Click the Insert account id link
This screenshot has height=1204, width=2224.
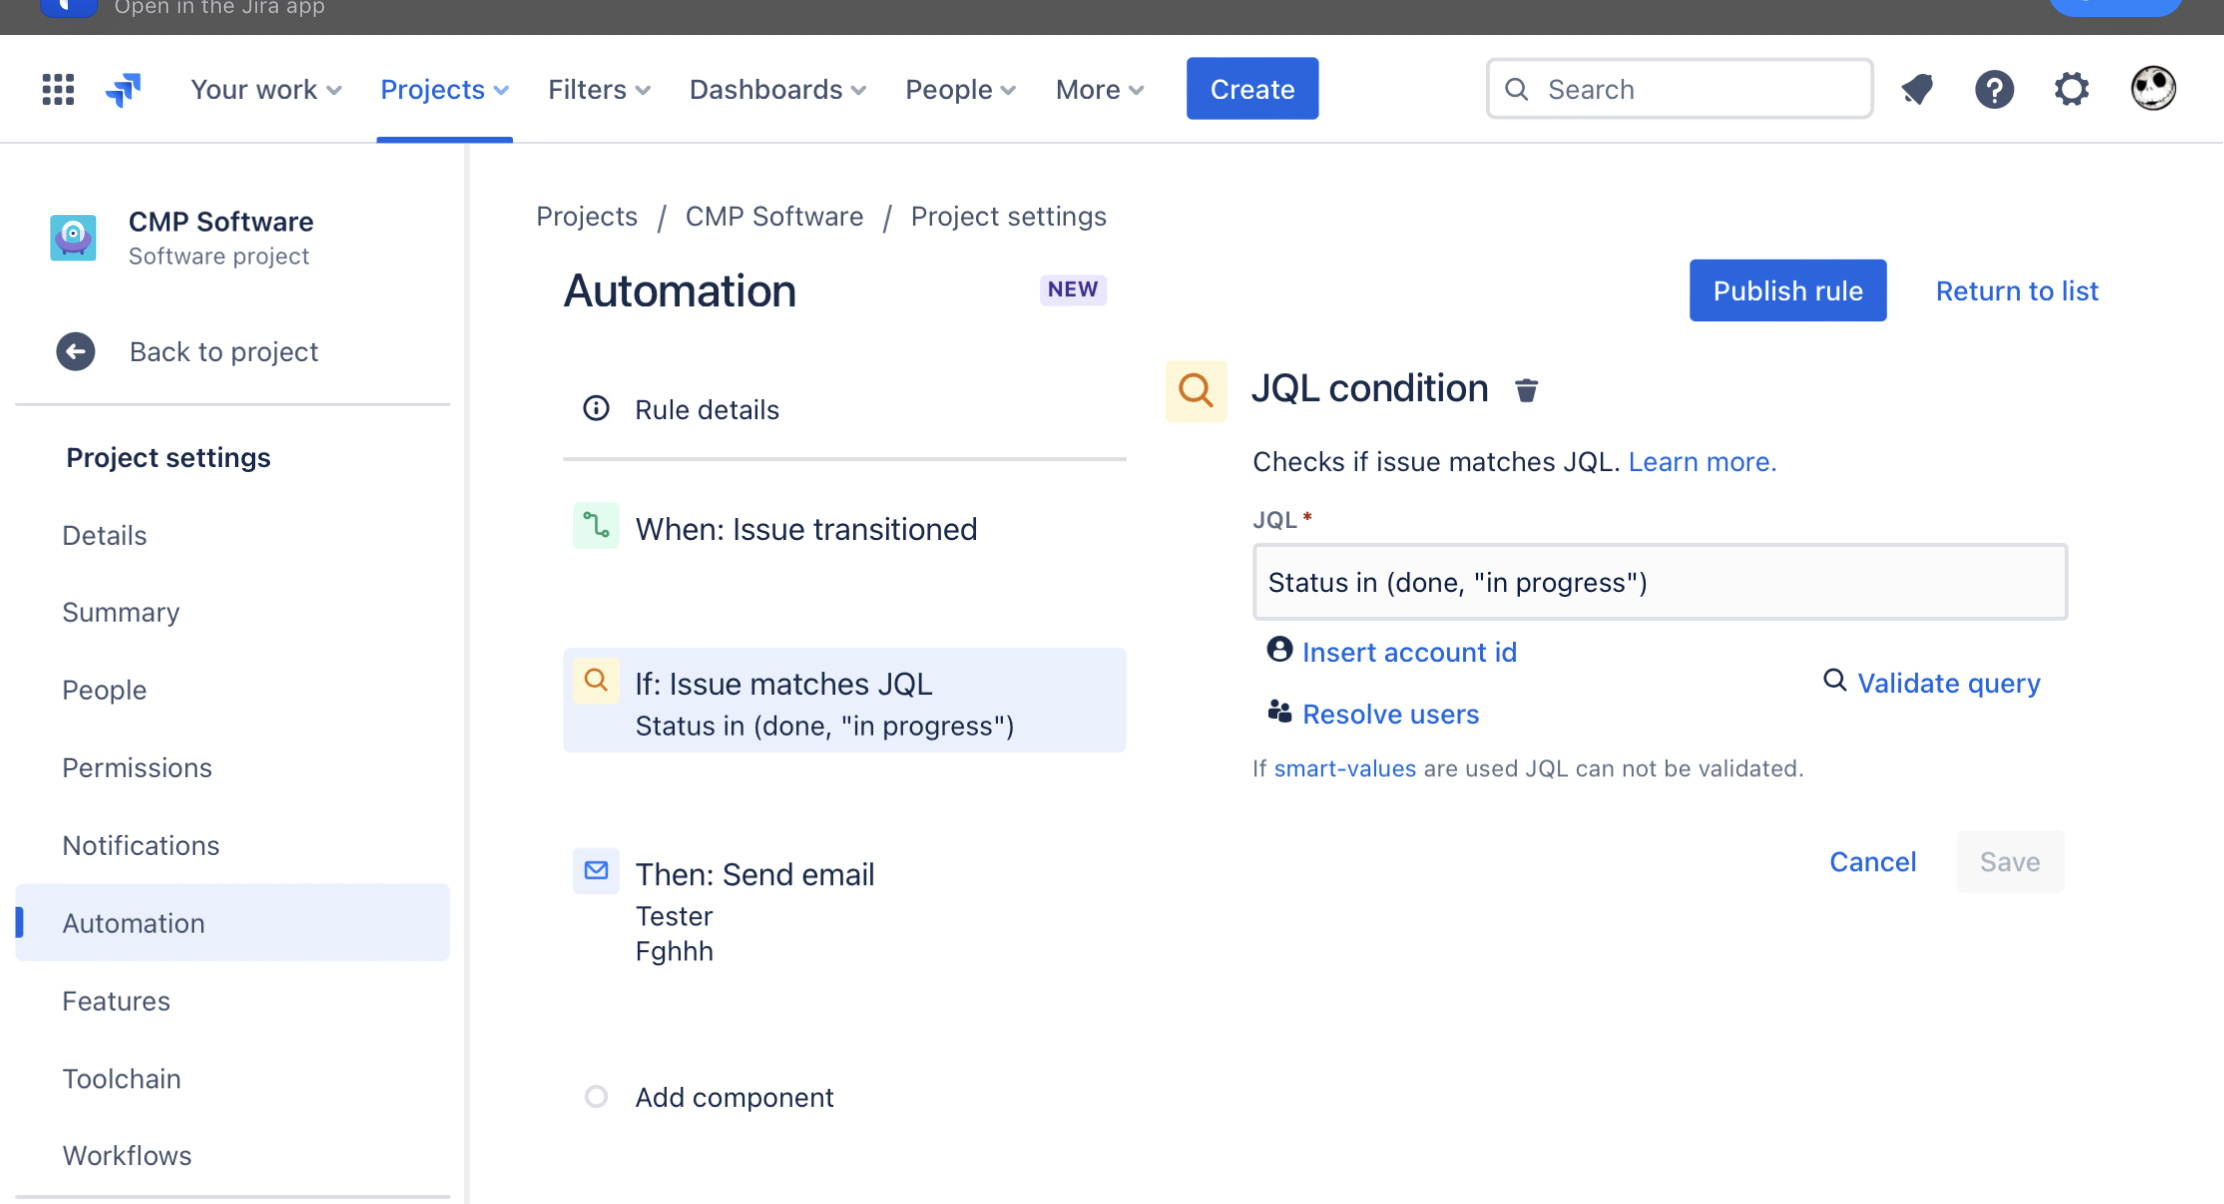tap(1409, 652)
